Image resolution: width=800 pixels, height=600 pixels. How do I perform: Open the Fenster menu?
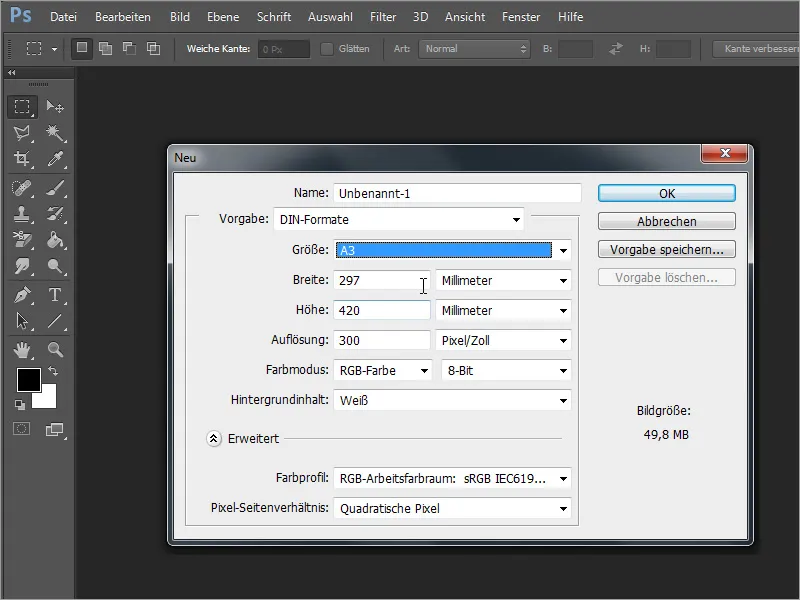[x=521, y=16]
